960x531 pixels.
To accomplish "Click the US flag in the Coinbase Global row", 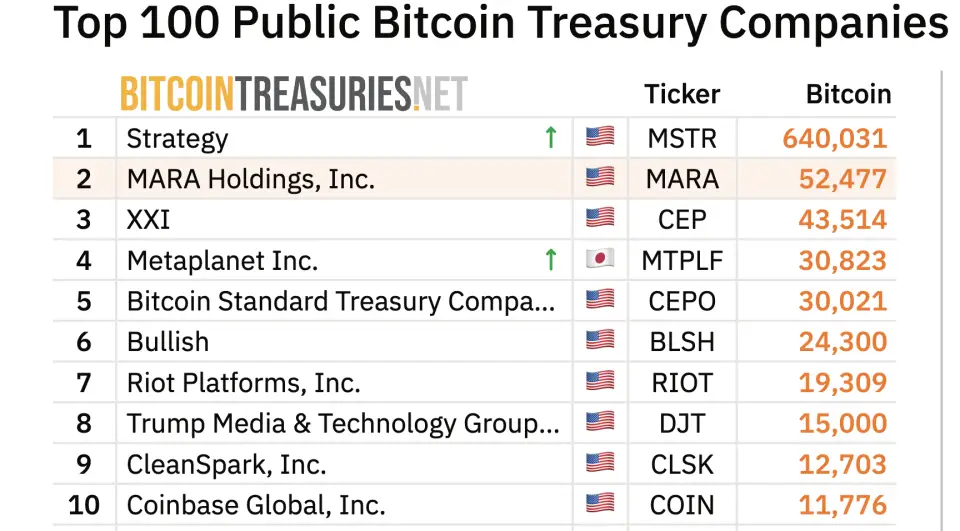I will pyautogui.click(x=600, y=504).
